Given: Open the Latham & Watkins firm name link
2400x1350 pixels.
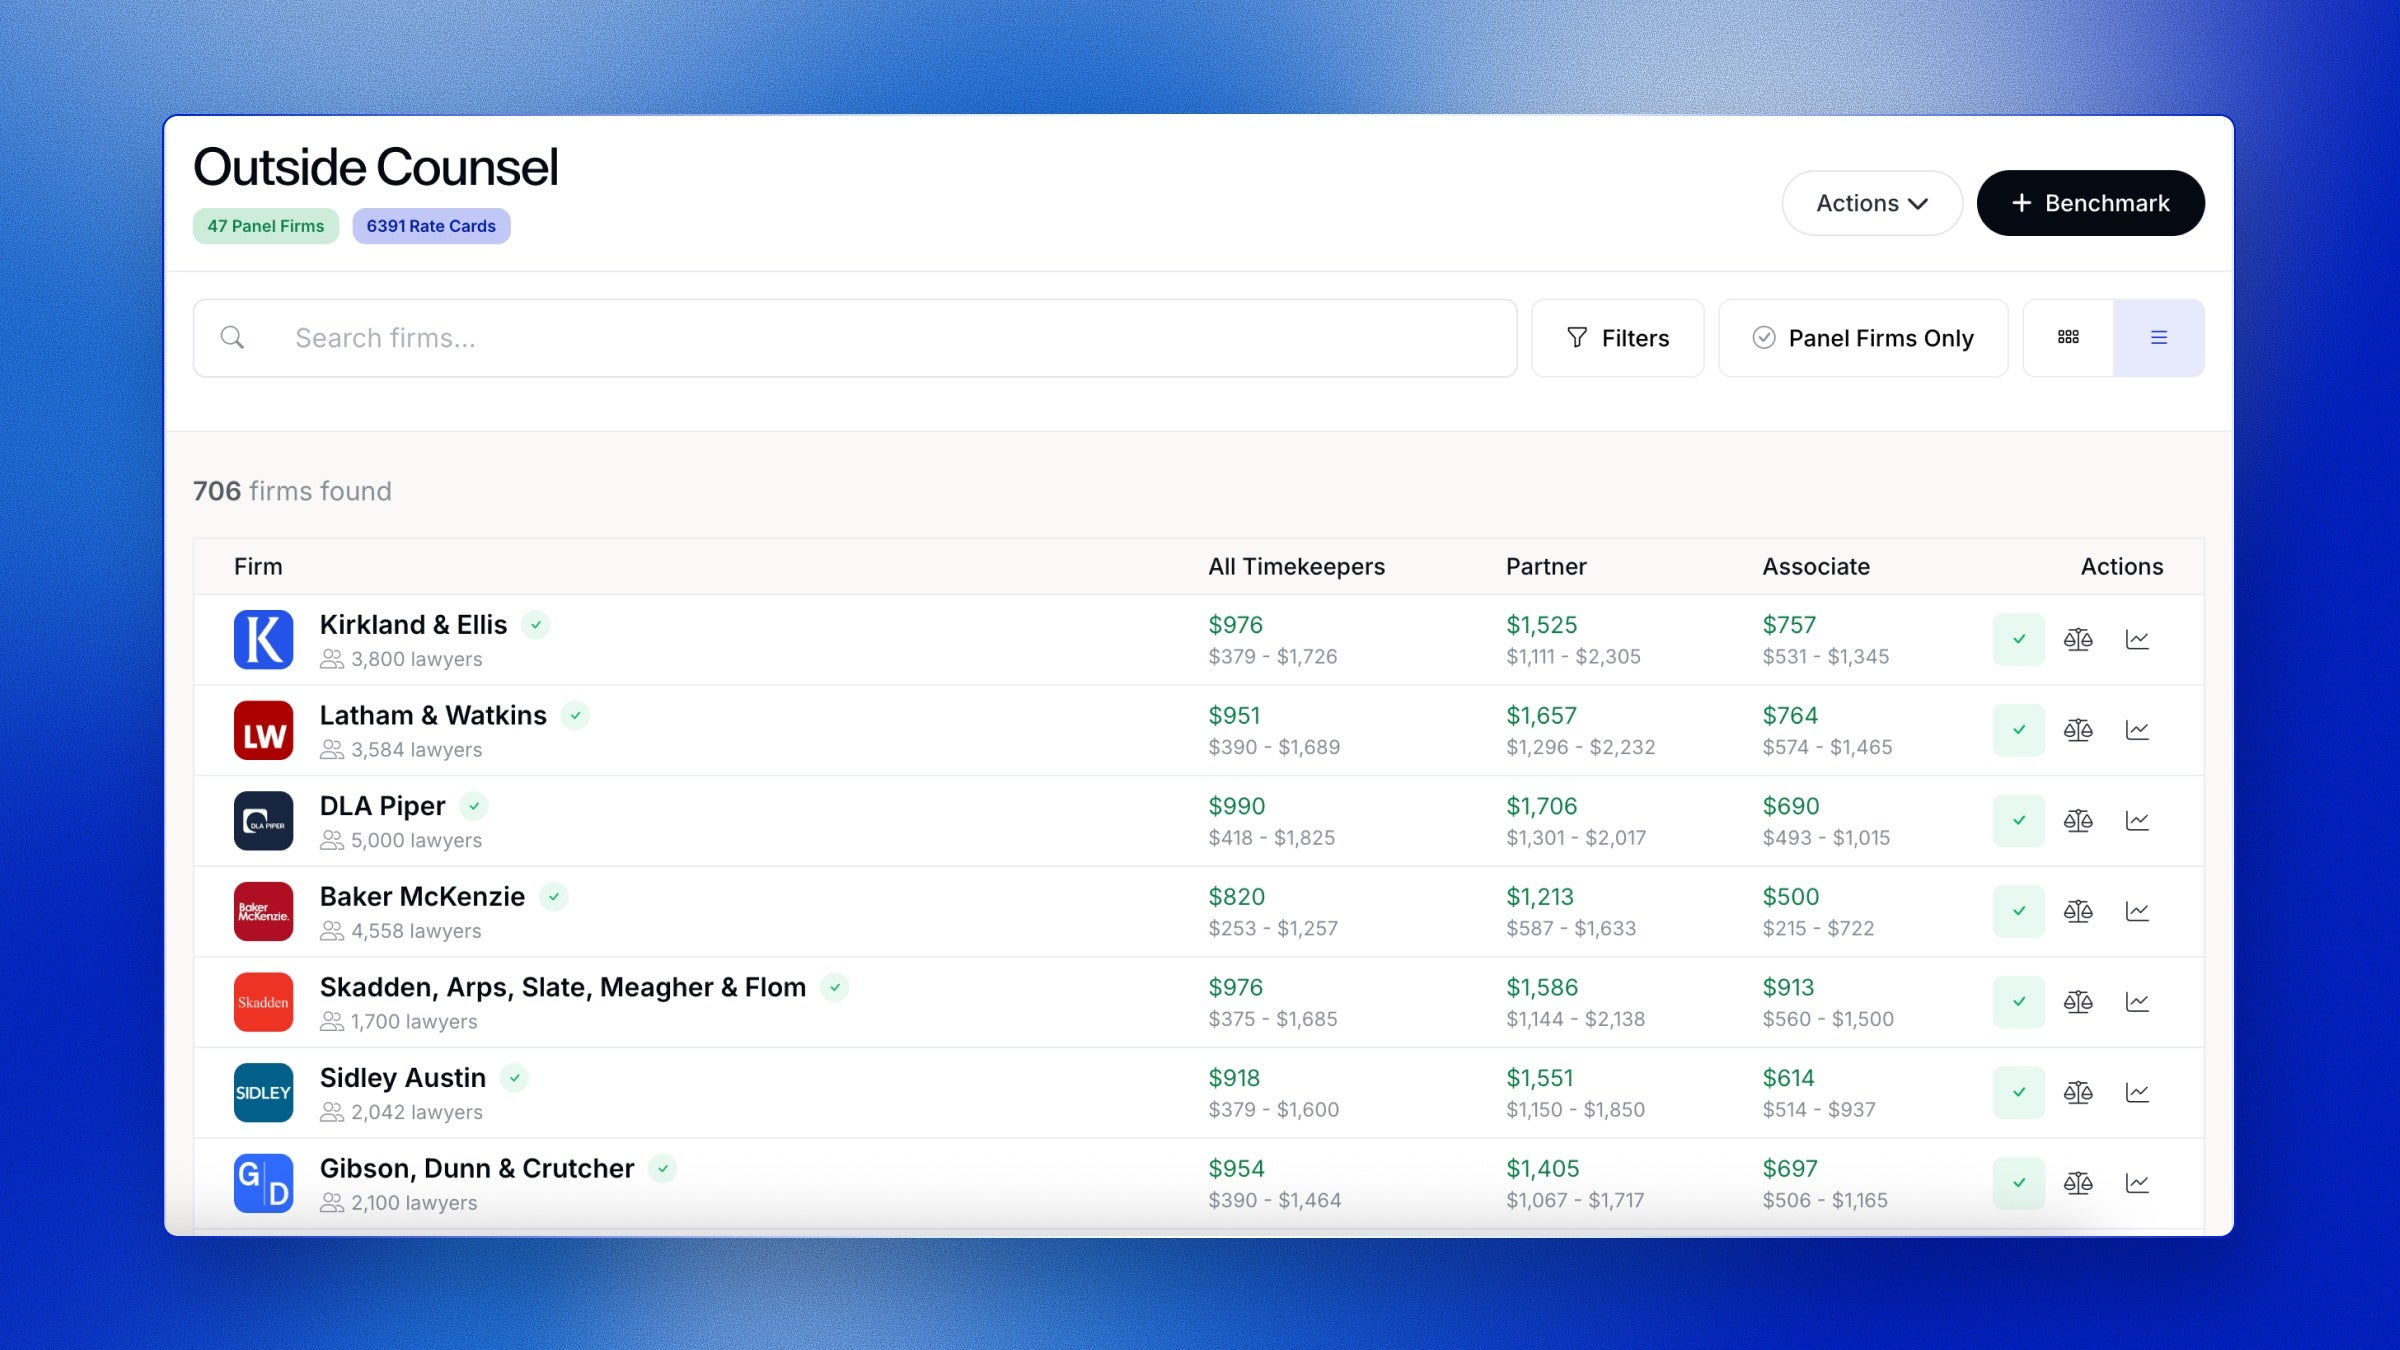Looking at the screenshot, I should (x=432, y=715).
